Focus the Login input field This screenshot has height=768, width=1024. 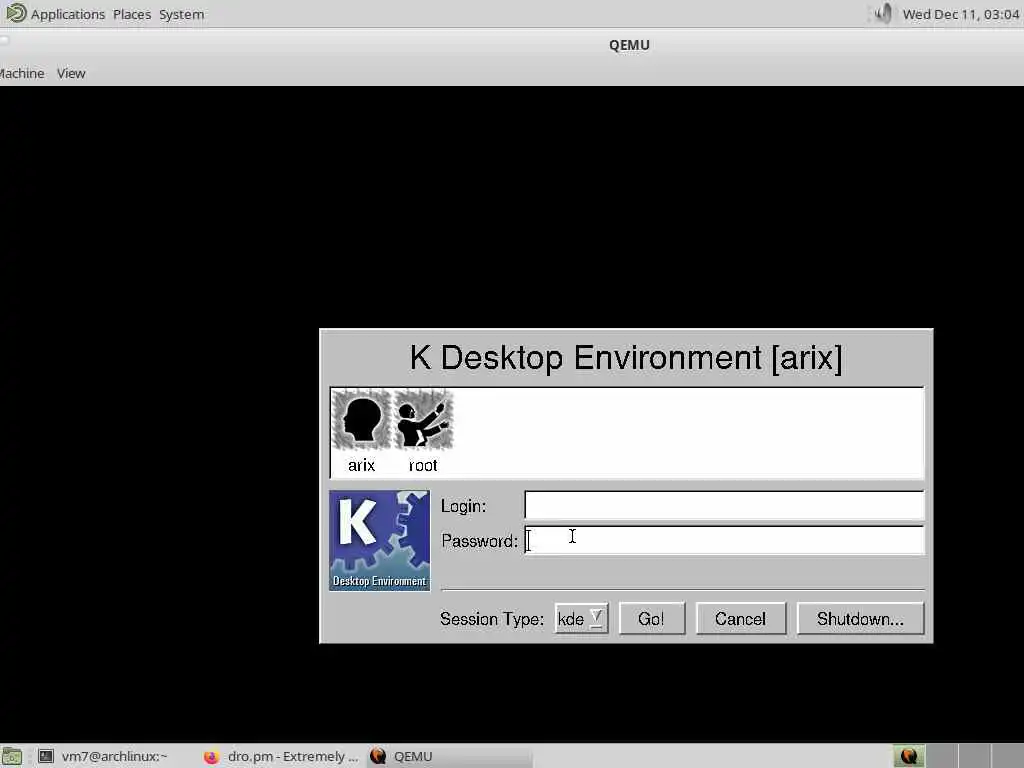(x=724, y=505)
